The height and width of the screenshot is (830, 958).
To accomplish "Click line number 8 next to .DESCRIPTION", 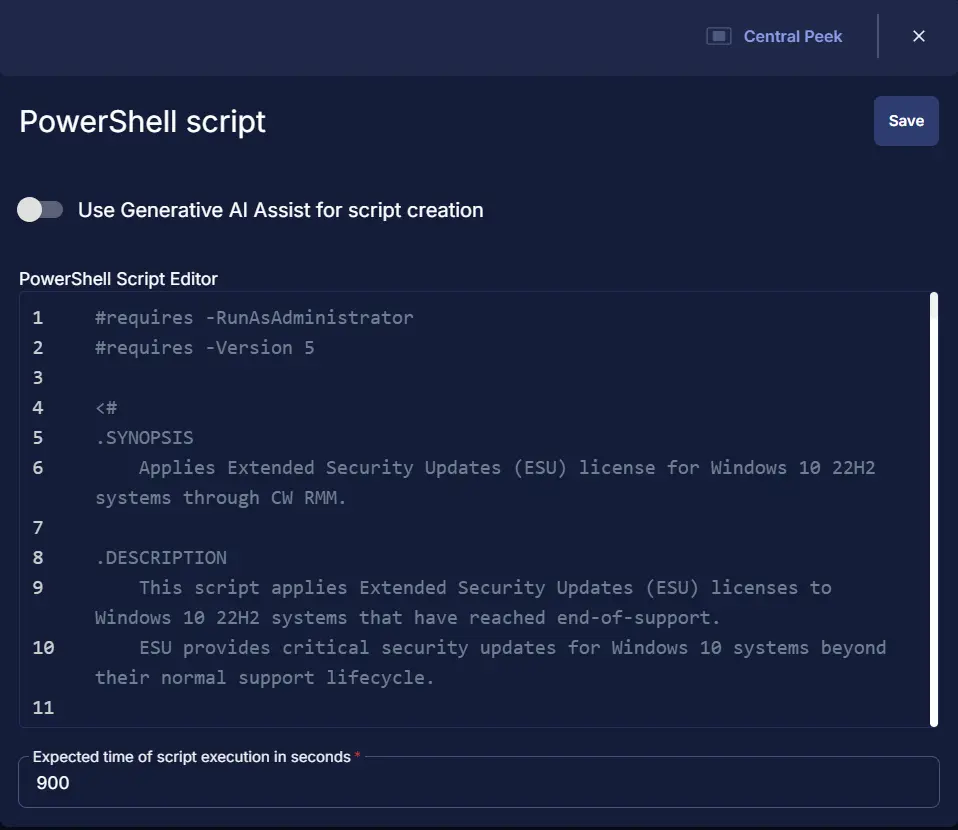I will (x=37, y=557).
